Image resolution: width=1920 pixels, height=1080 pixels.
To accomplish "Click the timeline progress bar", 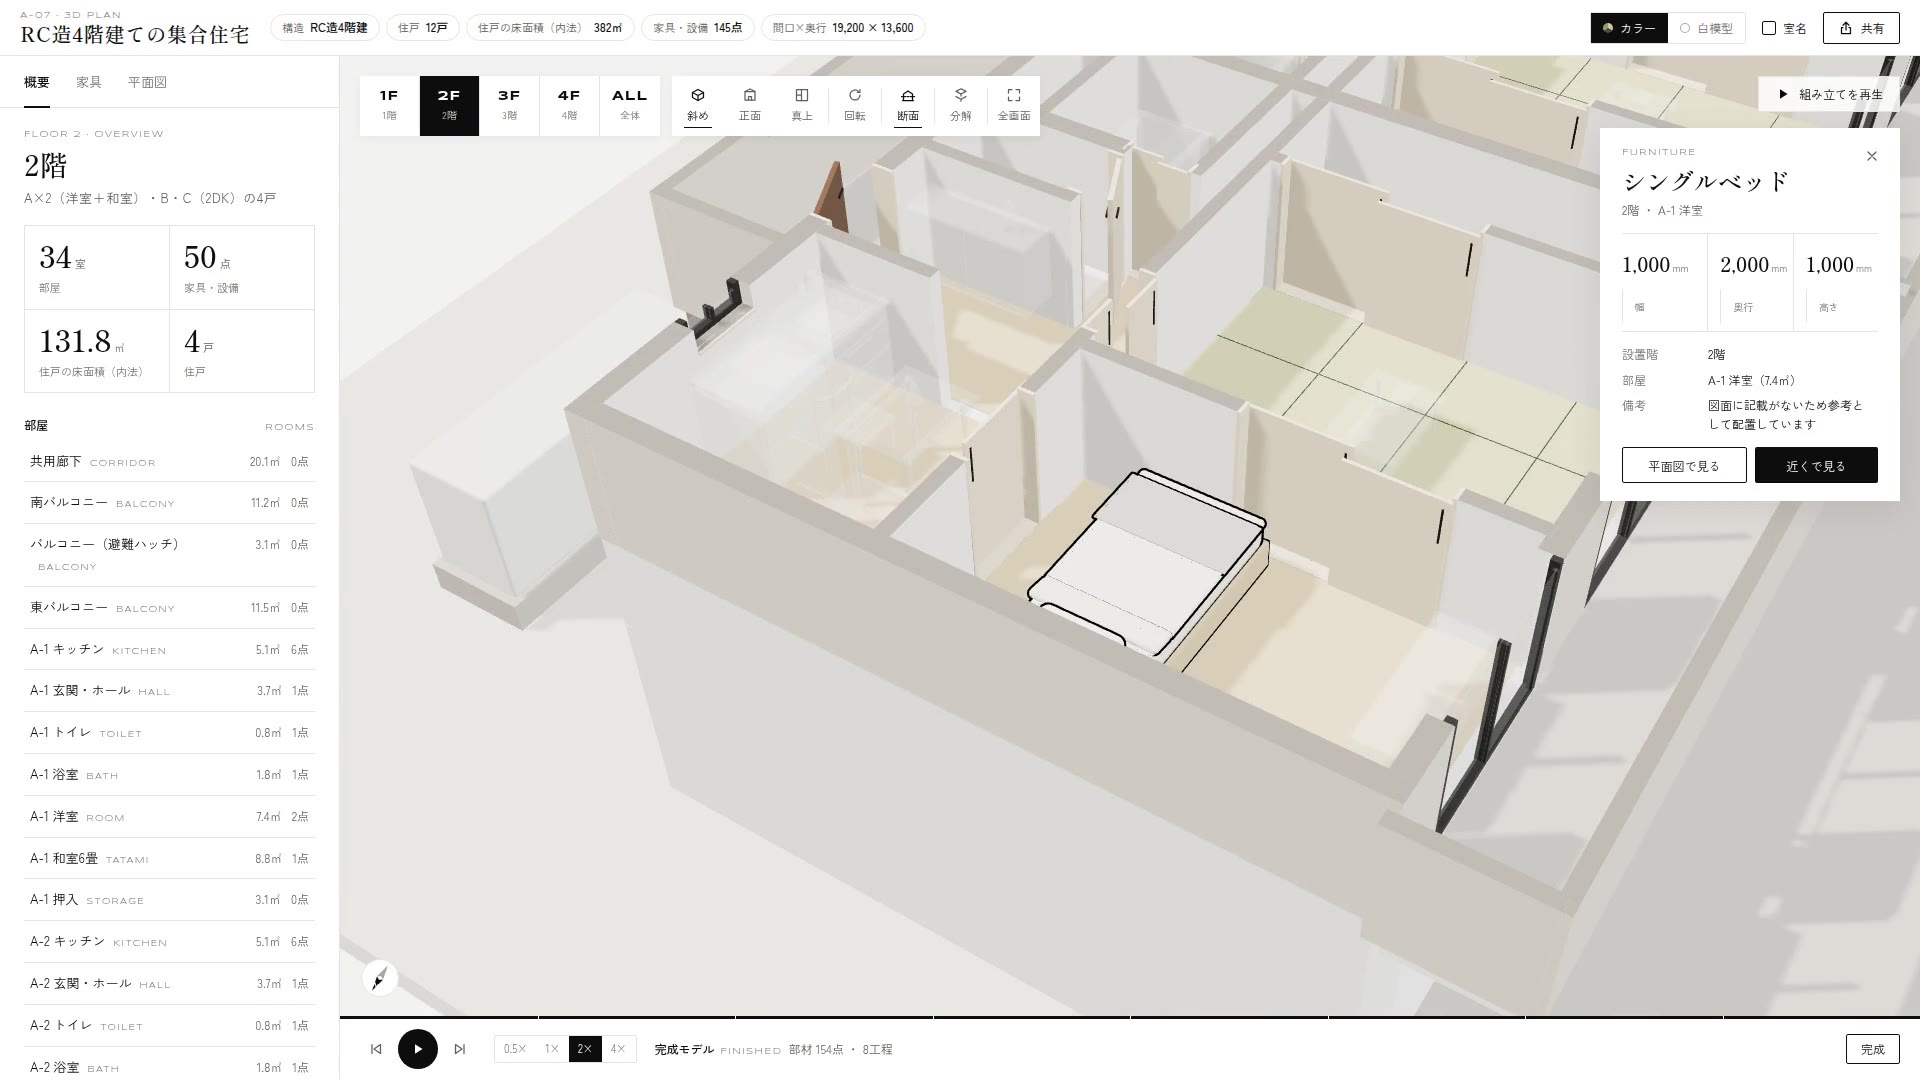I will [x=1129, y=1018].
